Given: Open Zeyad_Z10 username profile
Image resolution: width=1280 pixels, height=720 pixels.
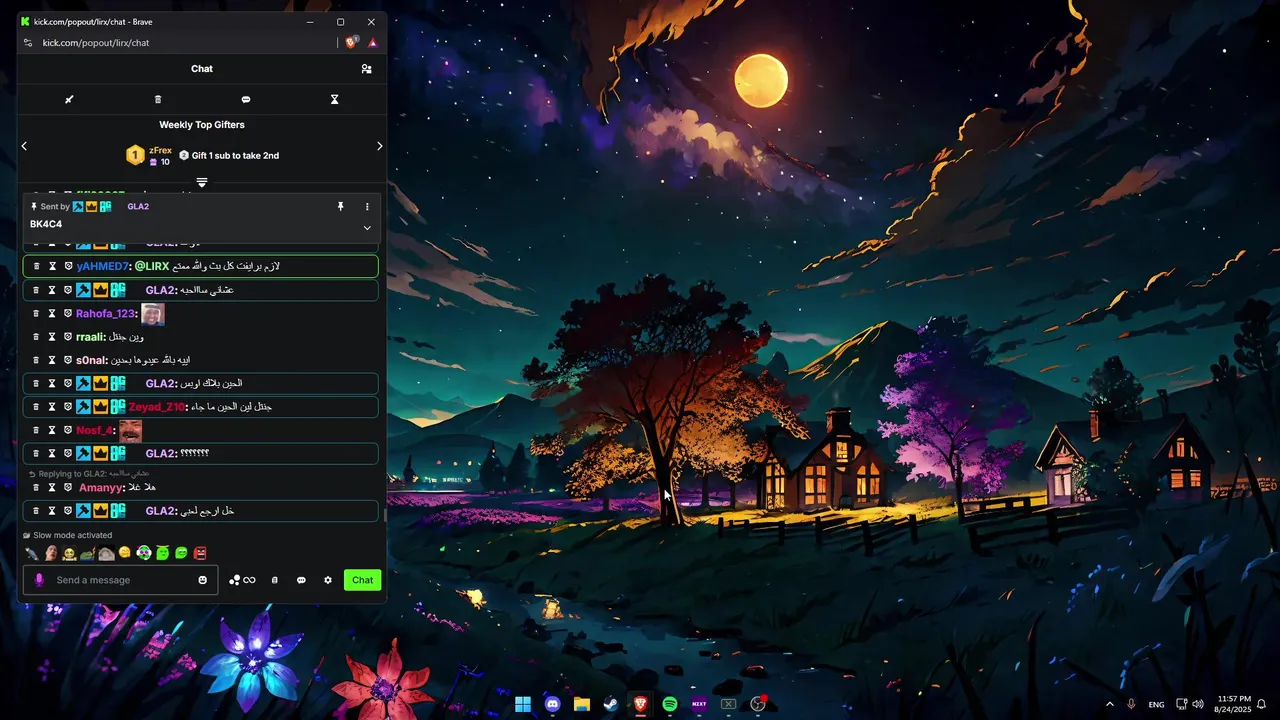Looking at the screenshot, I should pos(157,407).
